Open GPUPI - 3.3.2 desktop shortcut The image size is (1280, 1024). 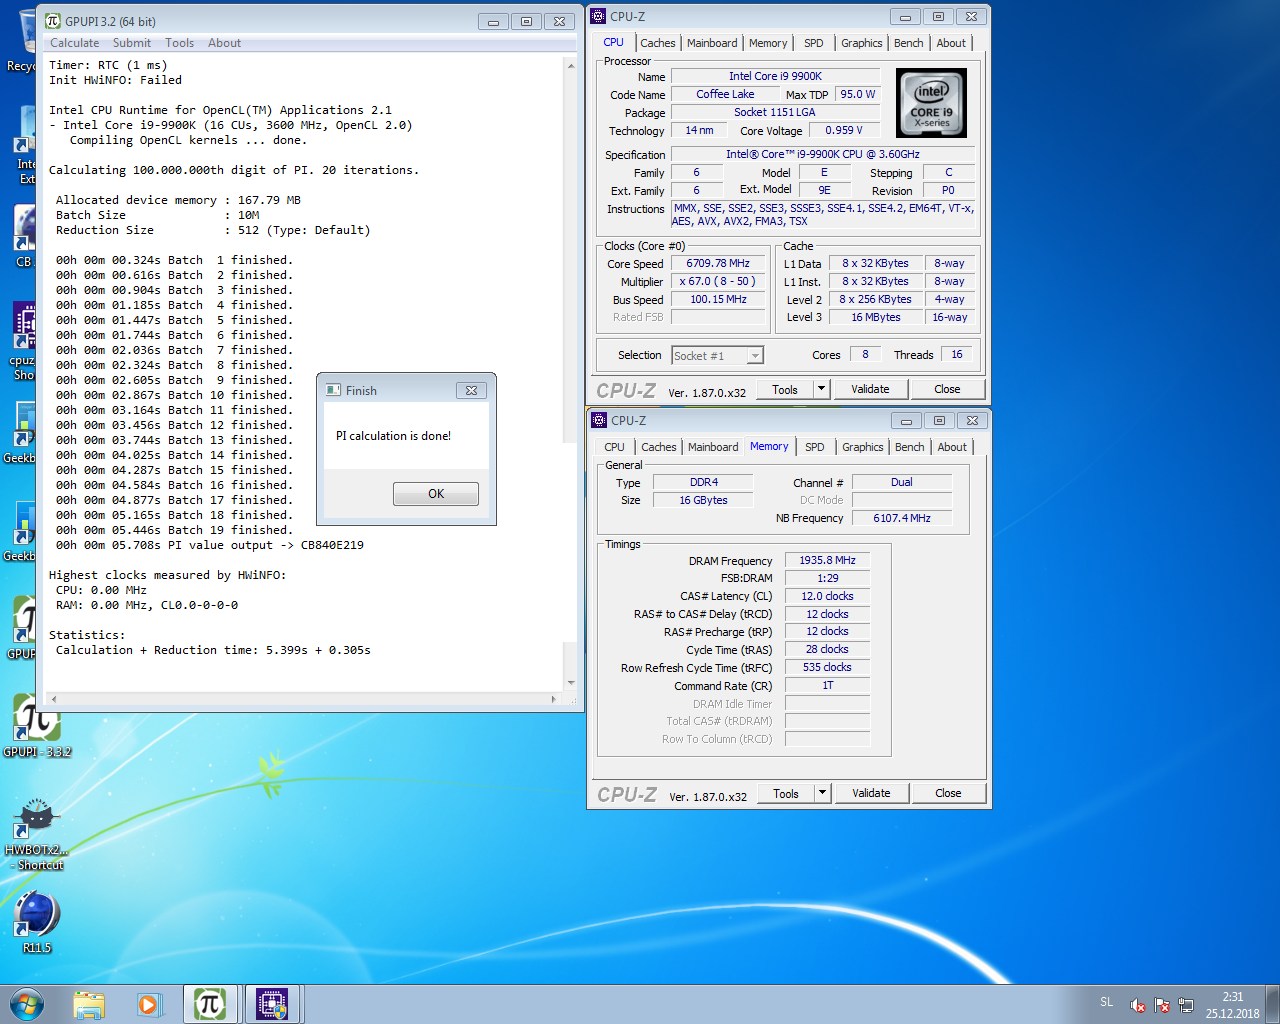pos(37,726)
